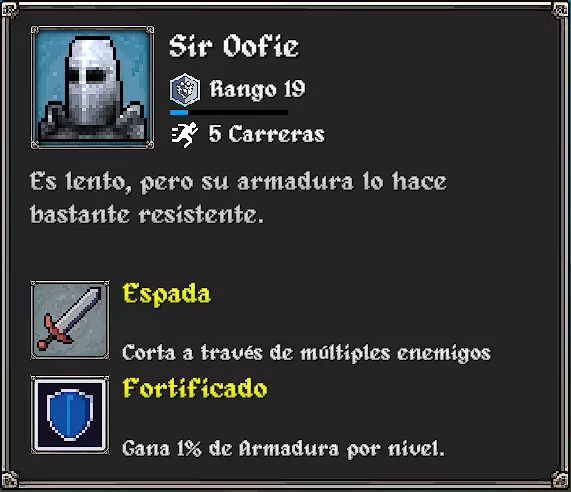Screen dimensions: 571x492
Task: Click the hexagonal rank badge icon
Action: [x=185, y=89]
